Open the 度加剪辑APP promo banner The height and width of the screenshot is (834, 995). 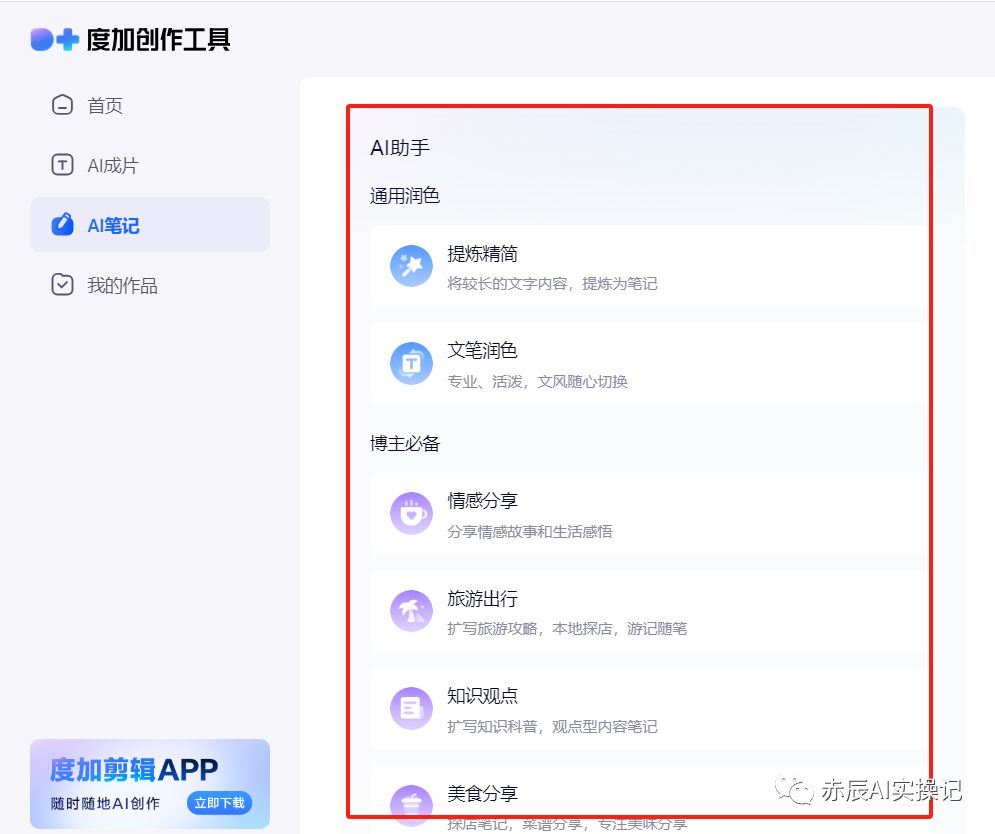pos(150,783)
